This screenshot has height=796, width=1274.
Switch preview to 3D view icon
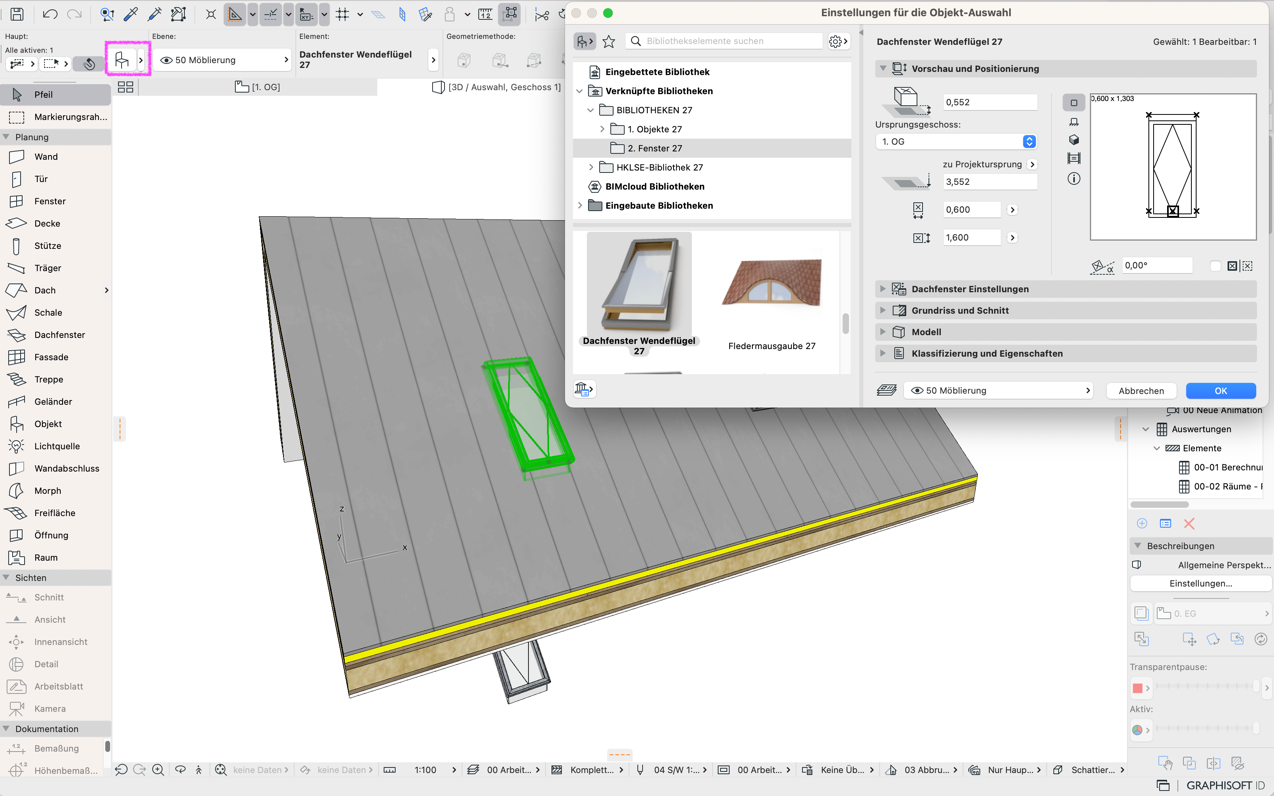[x=1074, y=140]
